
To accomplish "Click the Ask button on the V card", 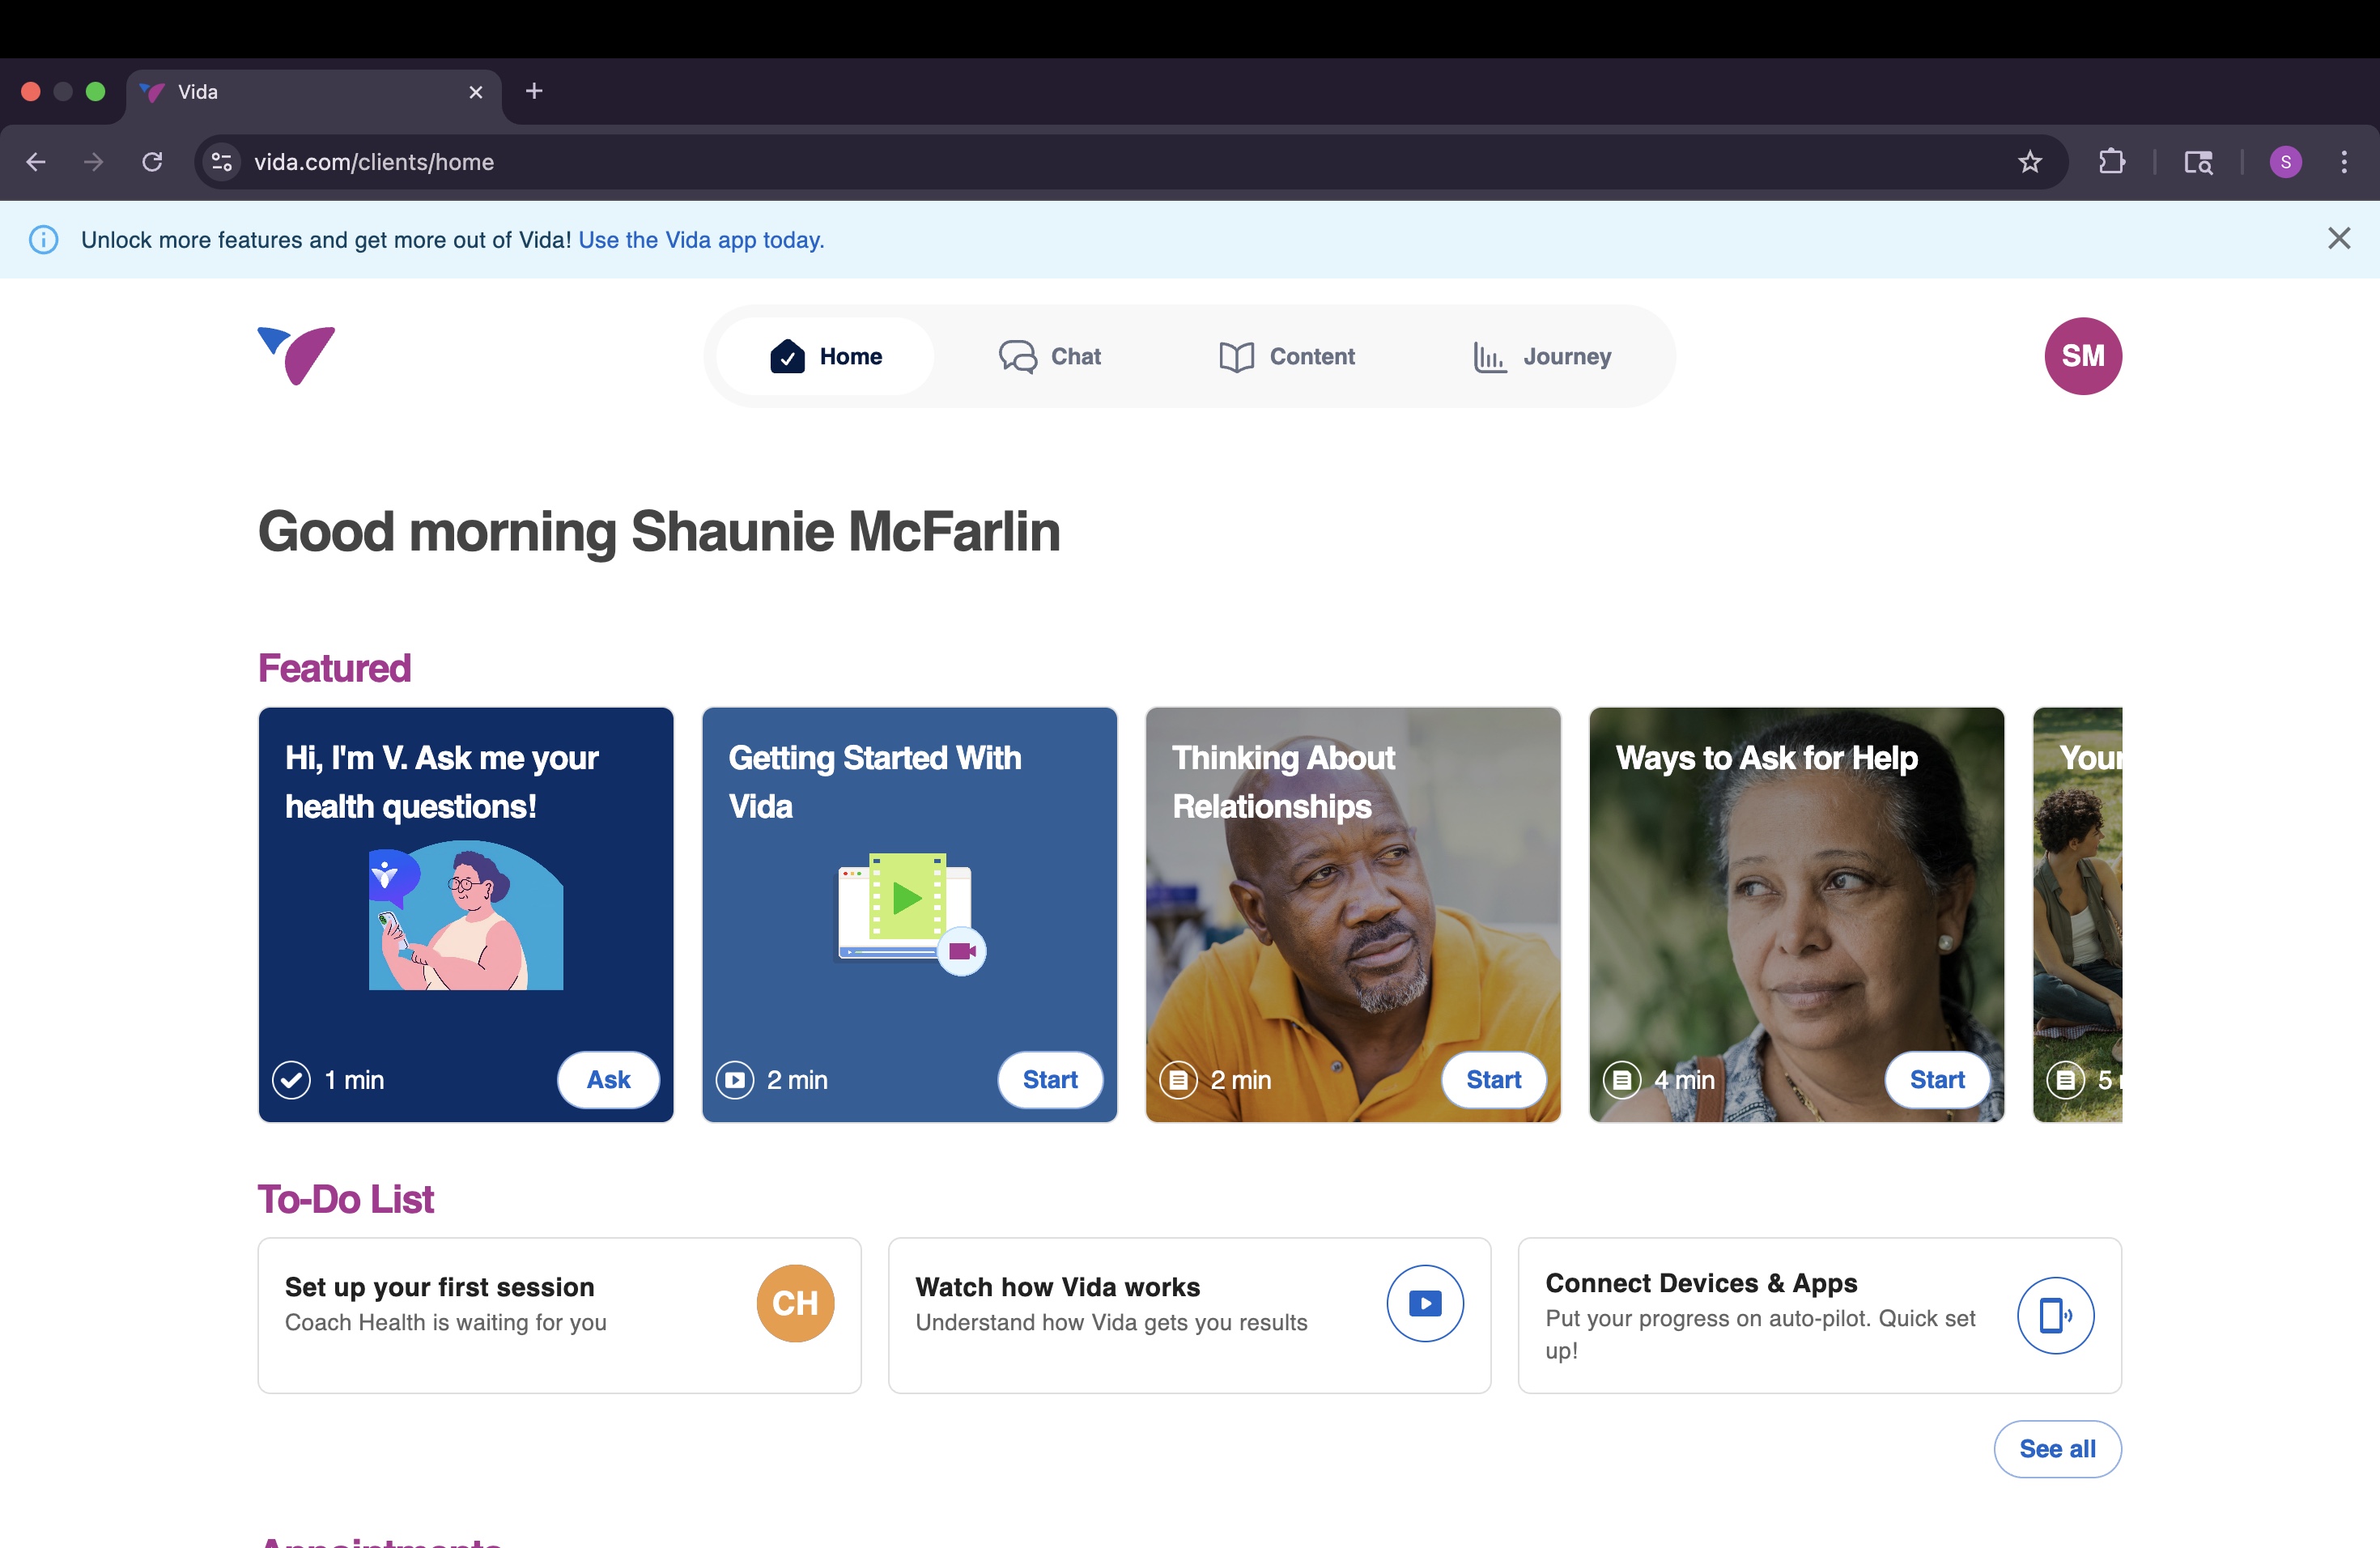I will [608, 1080].
